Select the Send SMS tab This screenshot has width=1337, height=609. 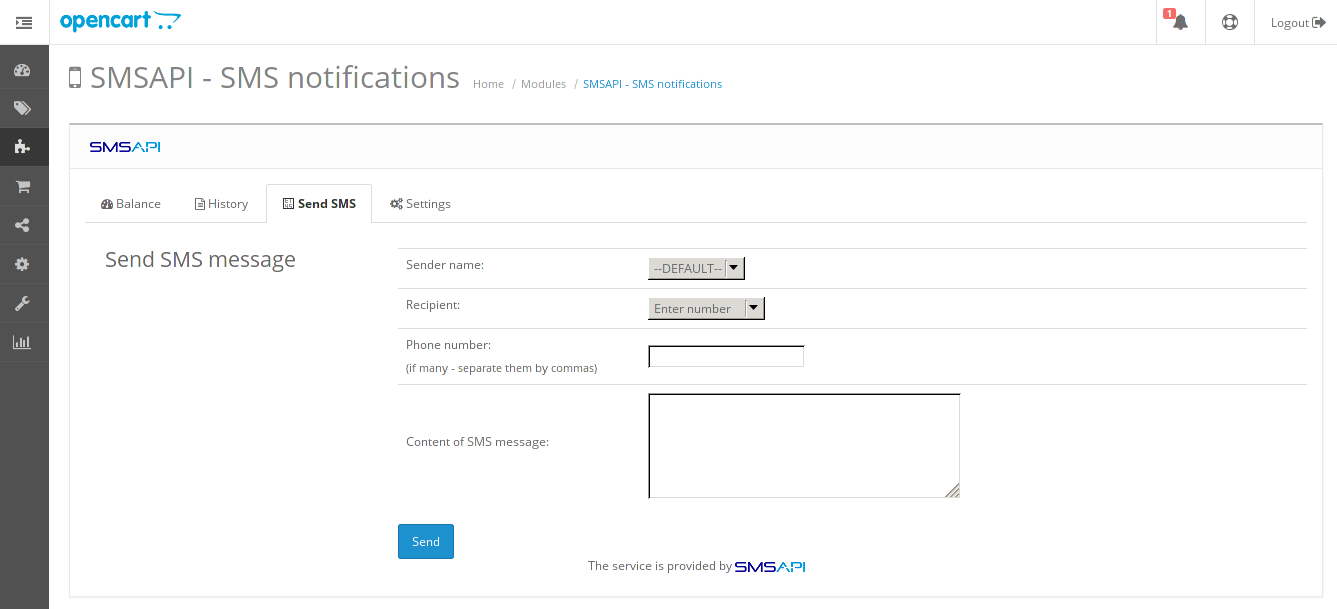pyautogui.click(x=319, y=204)
